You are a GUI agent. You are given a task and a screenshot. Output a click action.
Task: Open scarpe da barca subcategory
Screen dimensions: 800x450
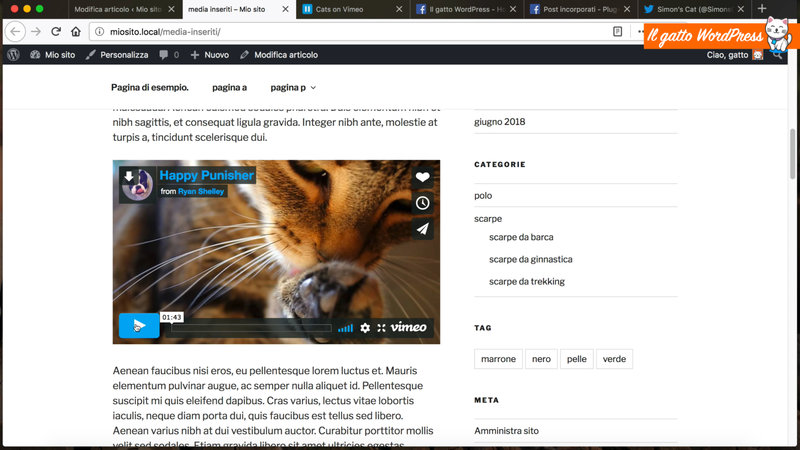521,237
